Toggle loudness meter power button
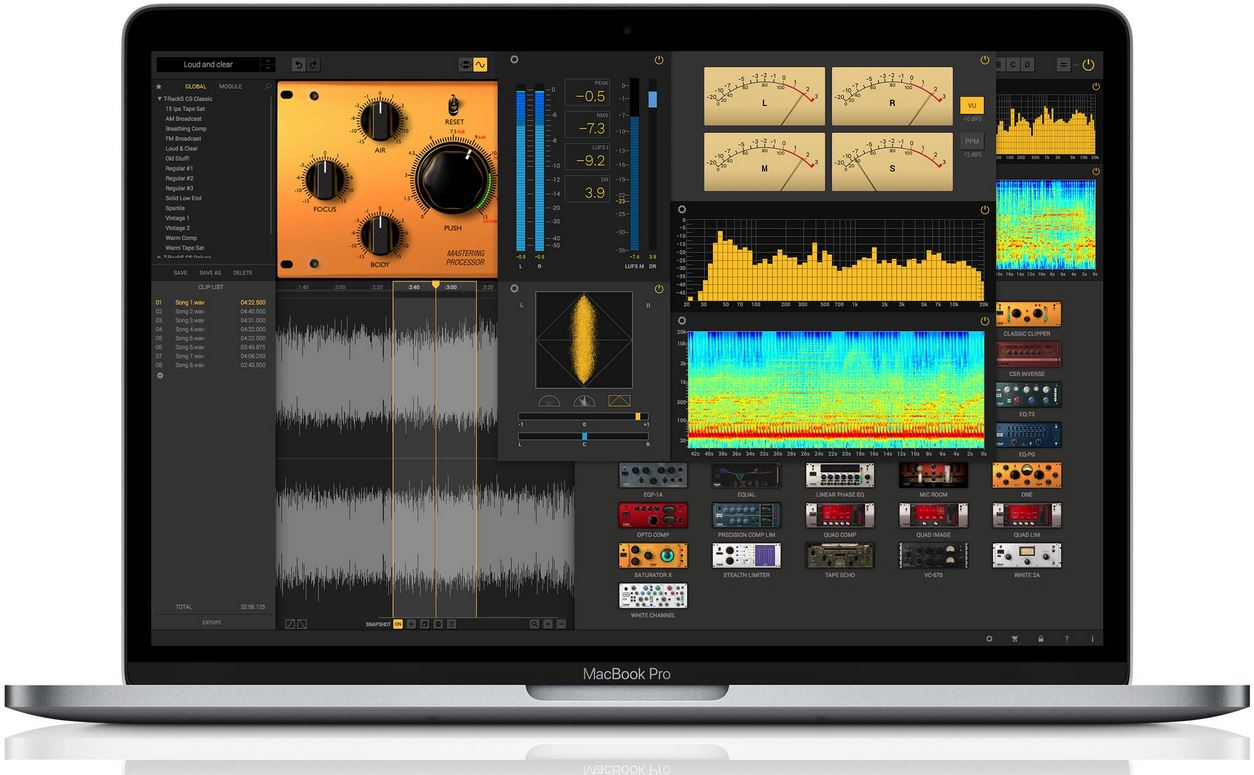Image resolution: width=1254 pixels, height=775 pixels. pyautogui.click(x=659, y=60)
